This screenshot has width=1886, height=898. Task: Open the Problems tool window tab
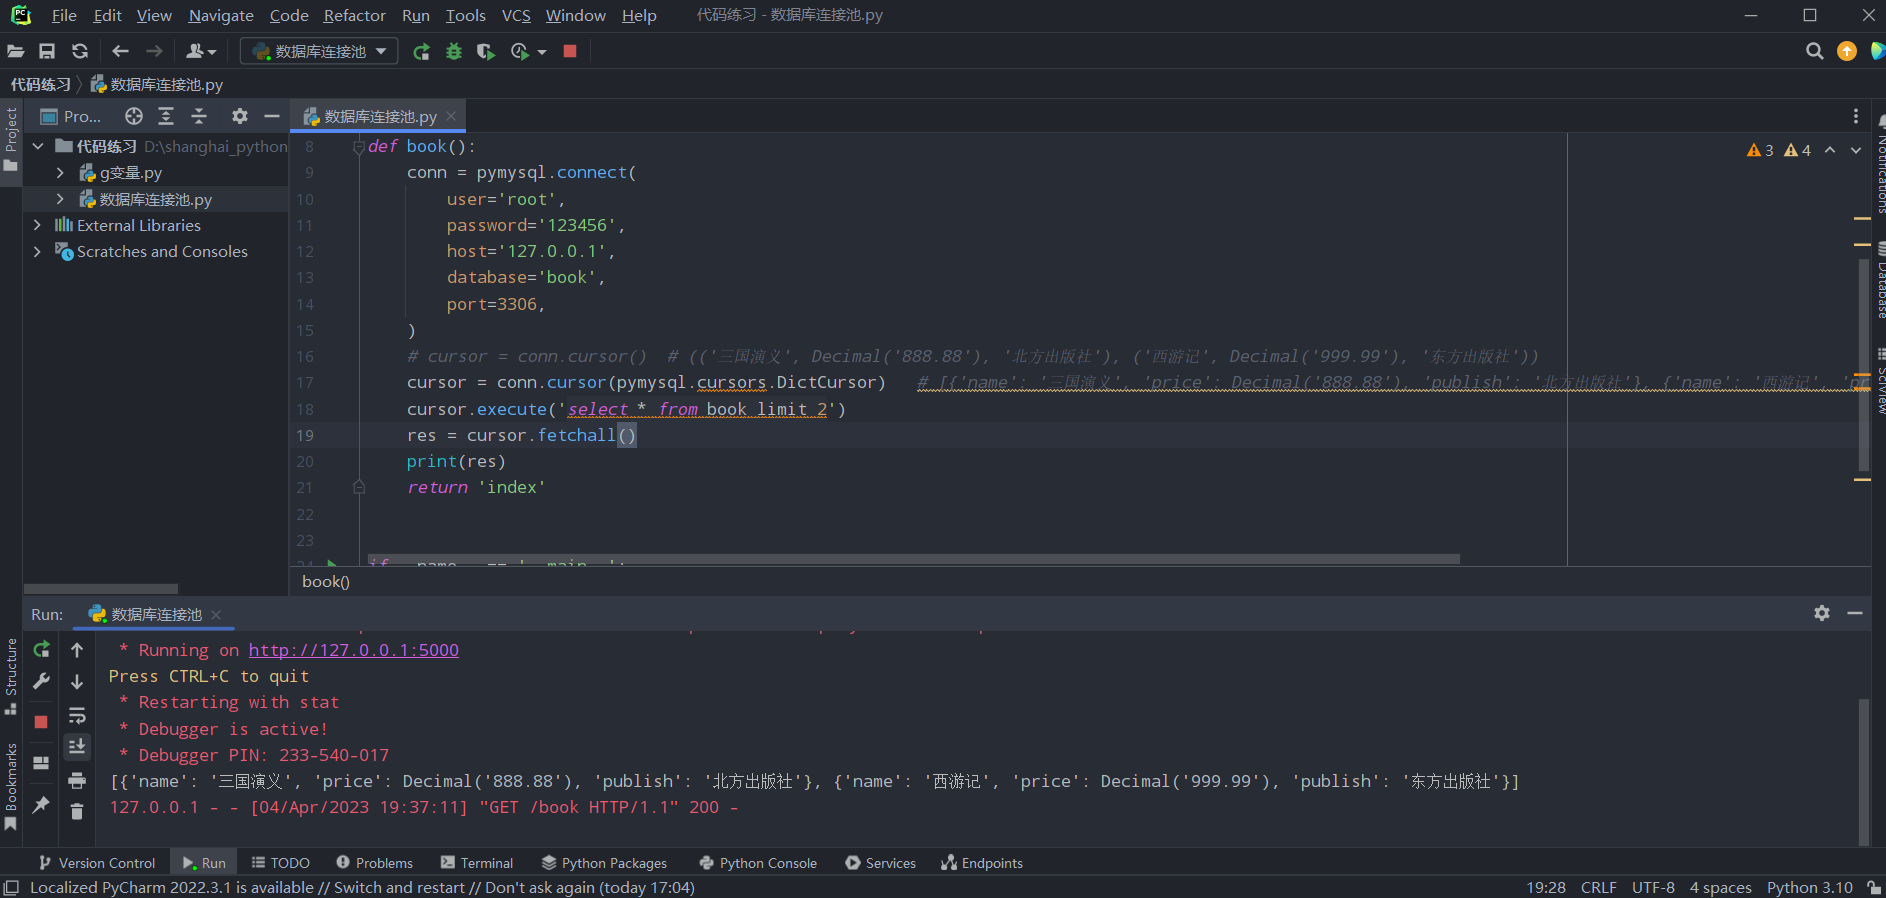click(x=374, y=863)
